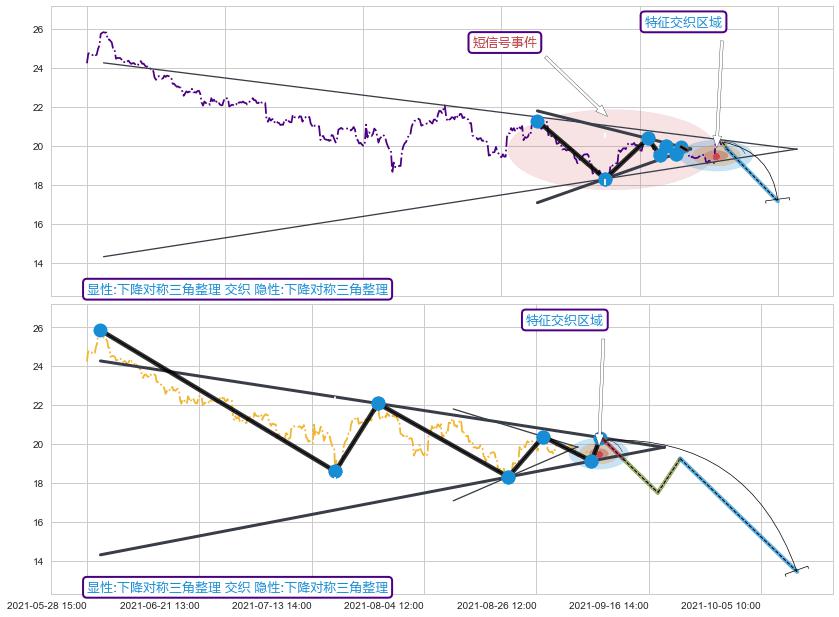Select bottom chart's blue peak marker near 22

378,403
